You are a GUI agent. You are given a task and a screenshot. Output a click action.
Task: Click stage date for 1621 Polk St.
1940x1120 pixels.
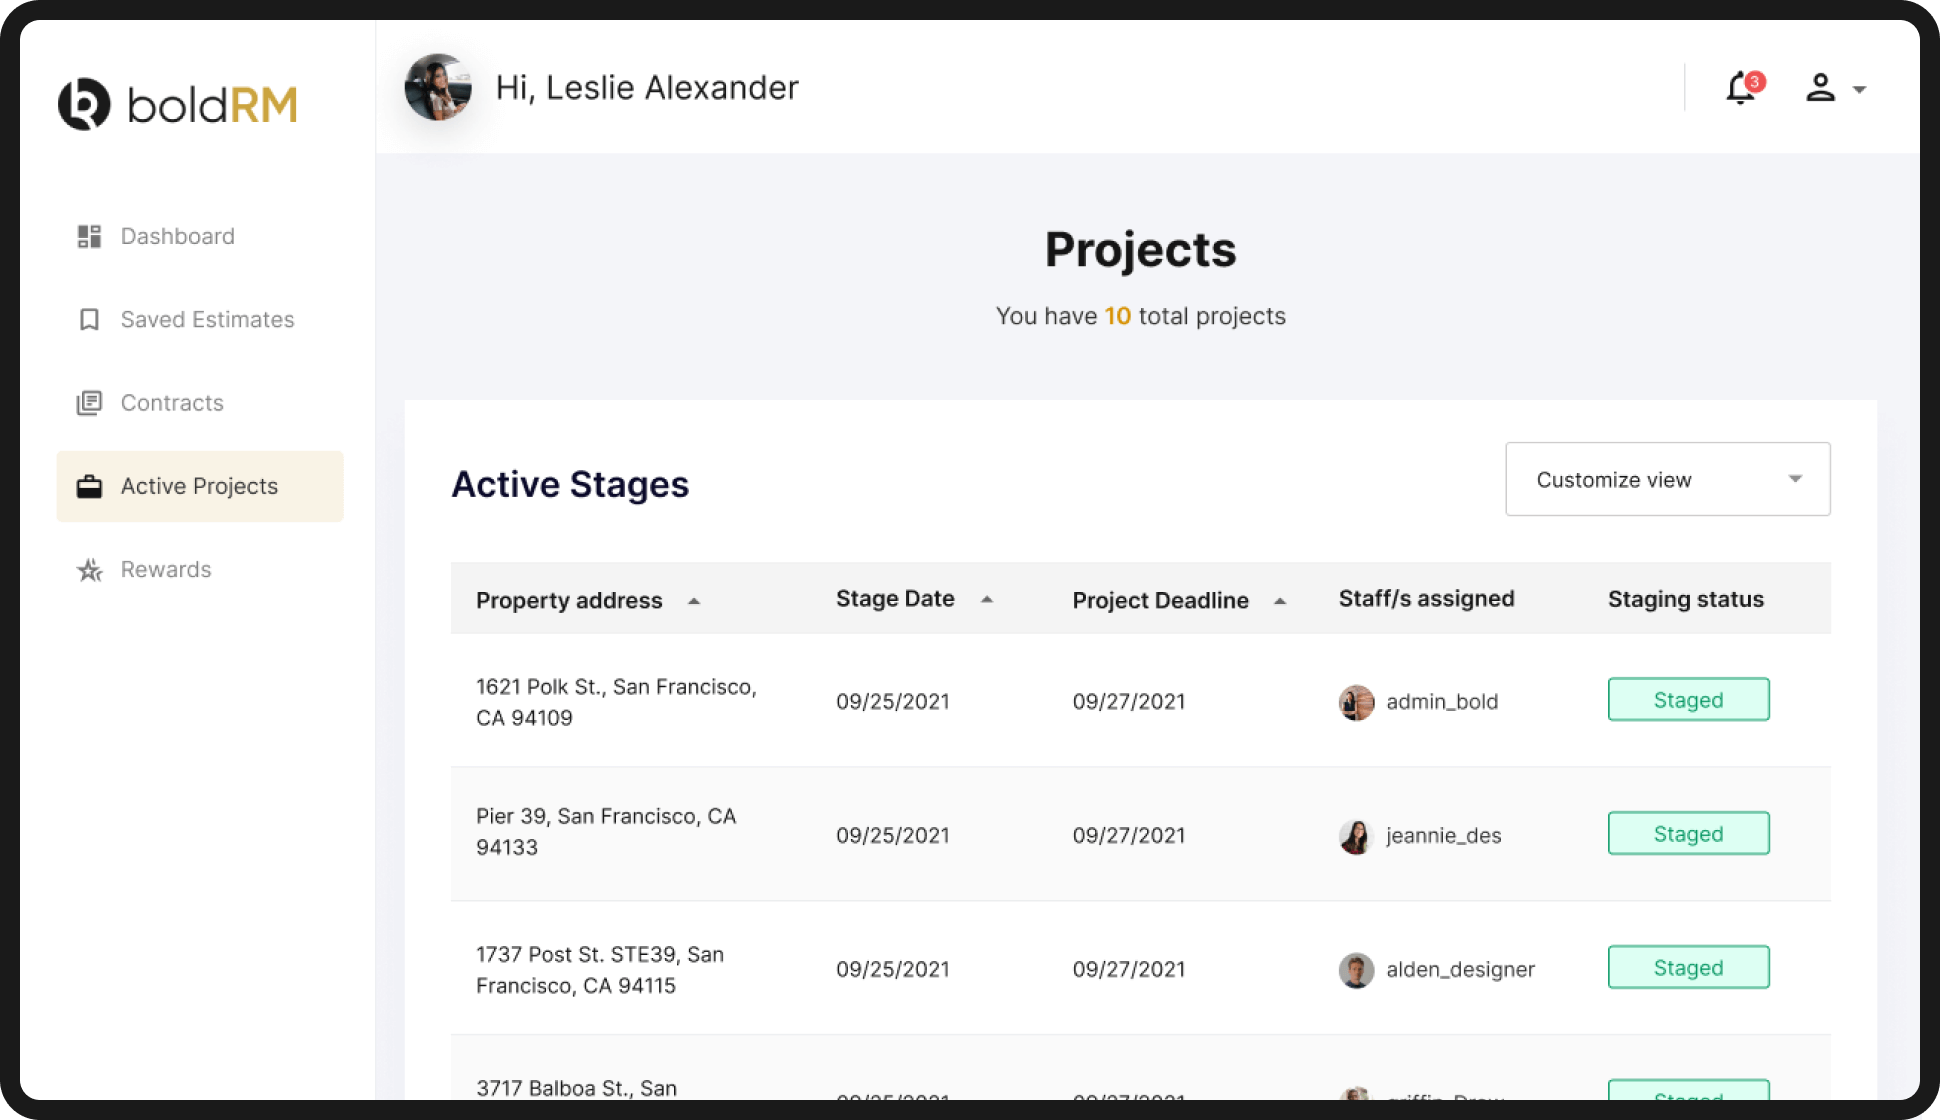[x=893, y=702]
